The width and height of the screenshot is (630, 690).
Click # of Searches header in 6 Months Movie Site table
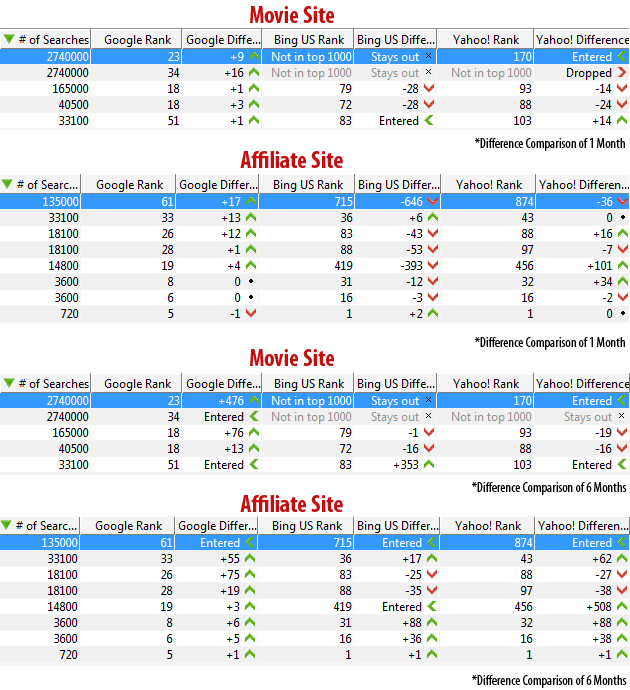[x=46, y=384]
